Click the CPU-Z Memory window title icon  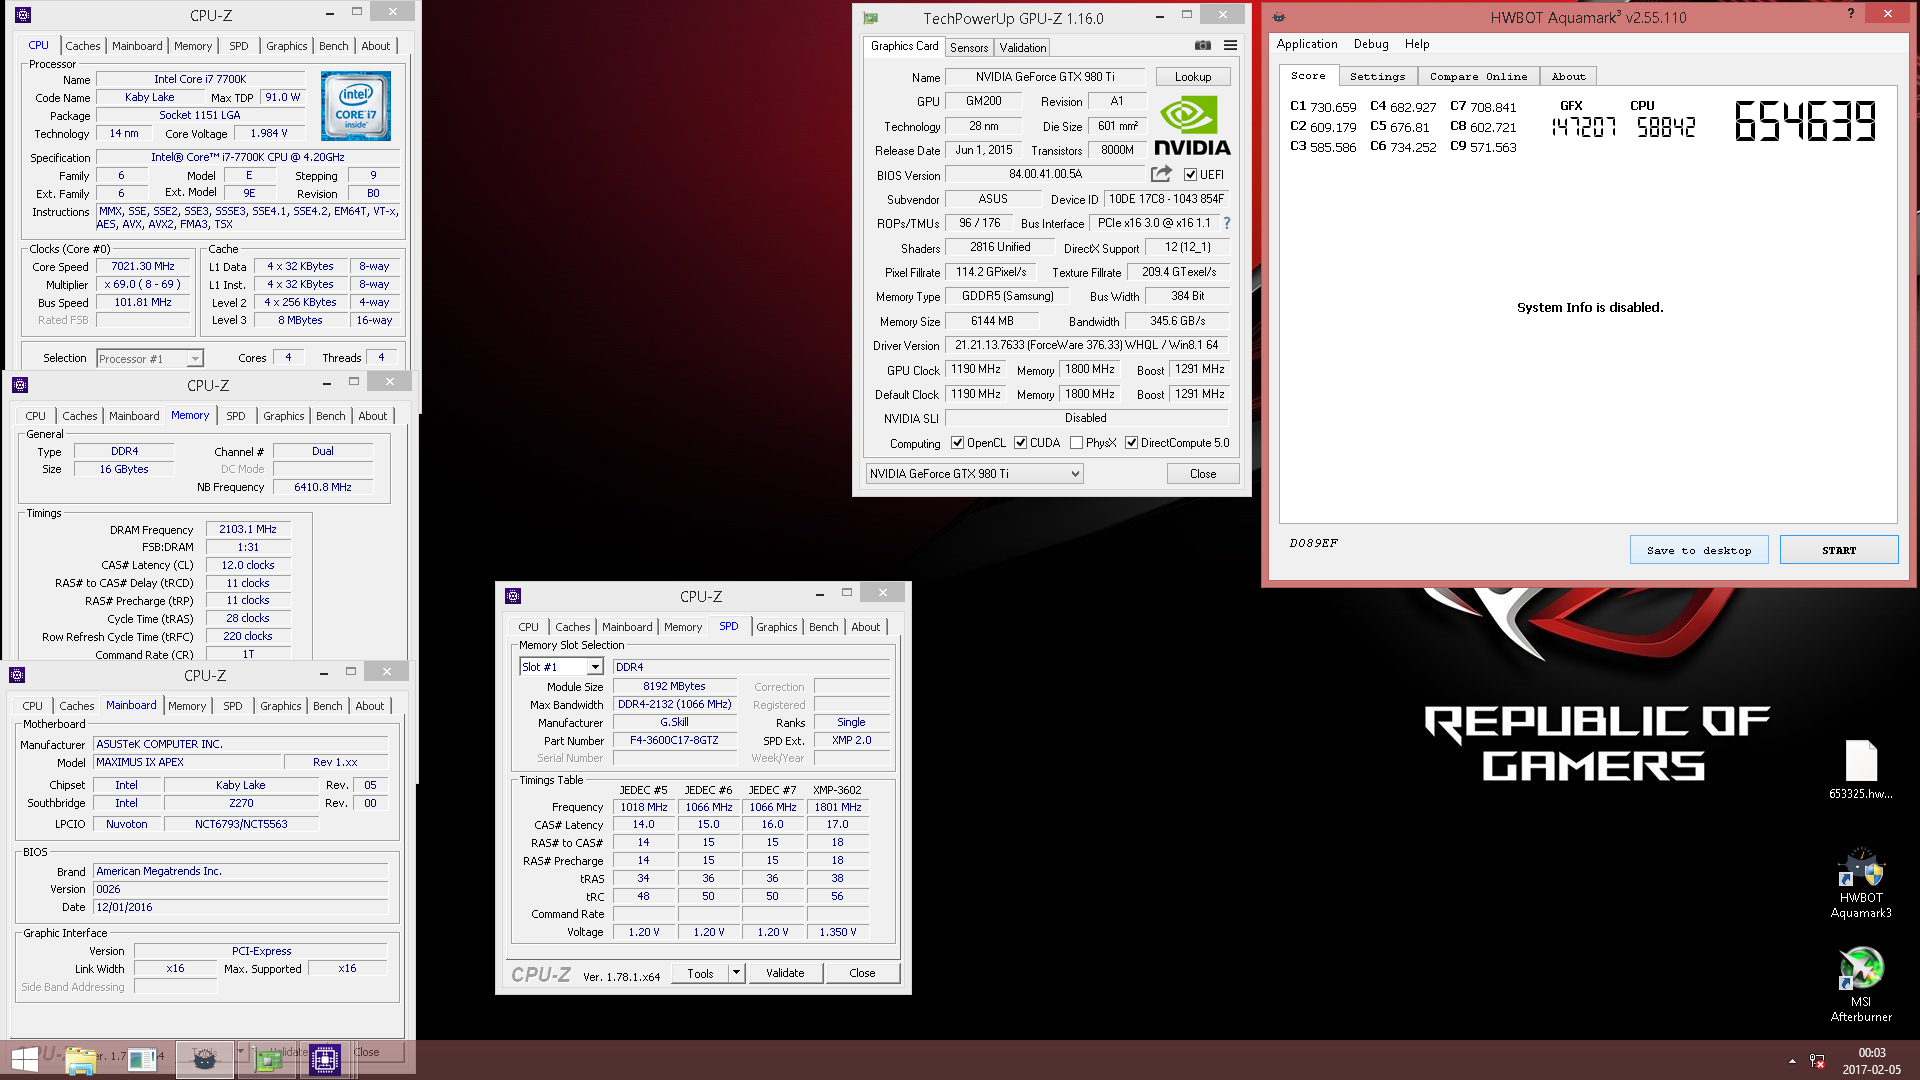(x=20, y=385)
